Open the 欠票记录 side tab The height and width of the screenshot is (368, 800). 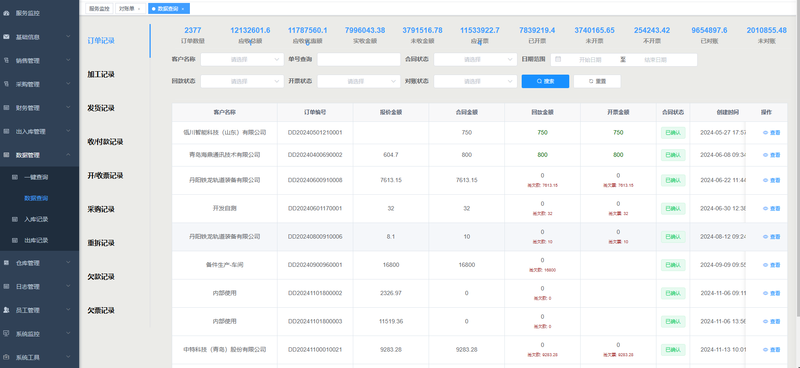[101, 310]
